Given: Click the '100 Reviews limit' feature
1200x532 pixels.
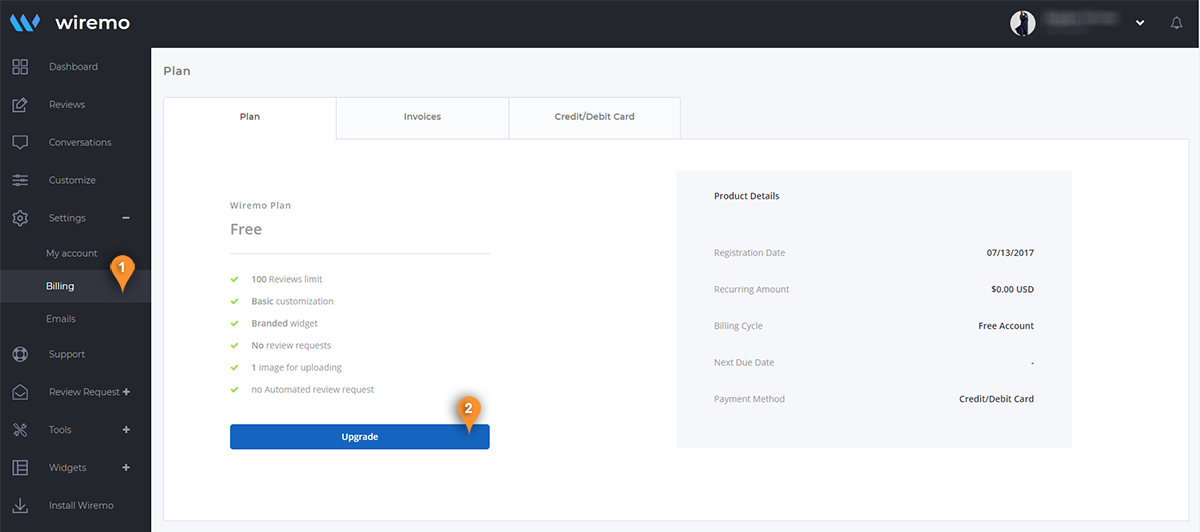Looking at the screenshot, I should tap(287, 279).
